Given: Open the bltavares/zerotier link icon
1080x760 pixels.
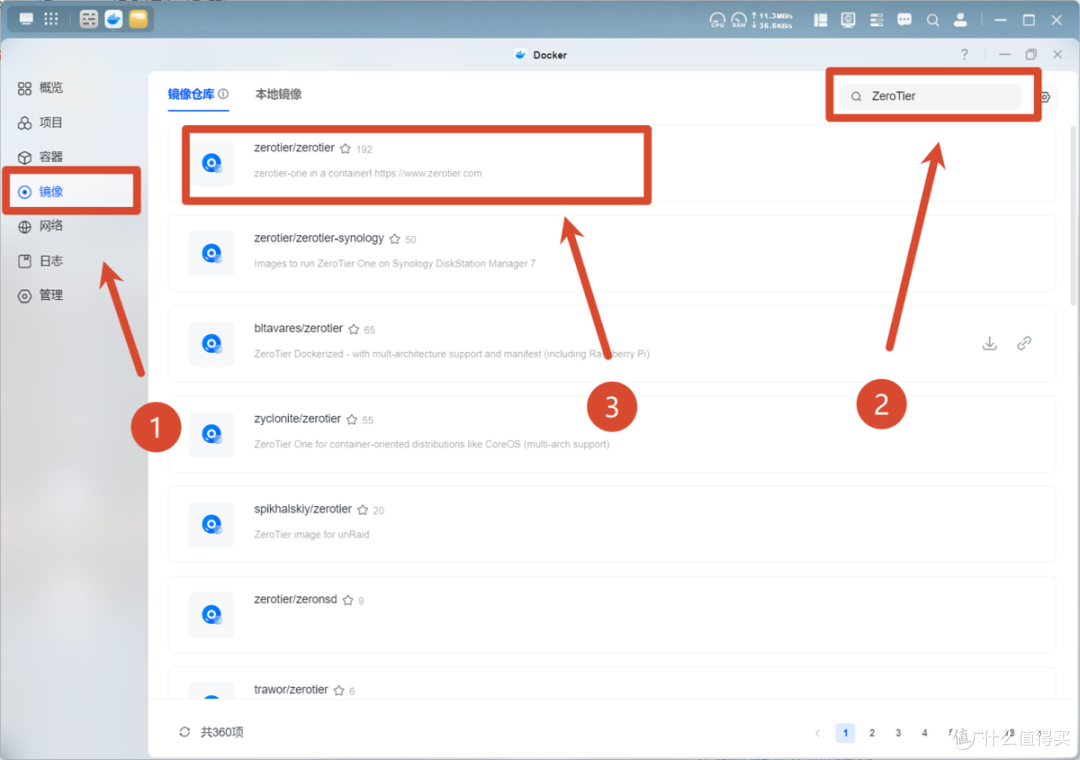Looking at the screenshot, I should pos(1024,343).
